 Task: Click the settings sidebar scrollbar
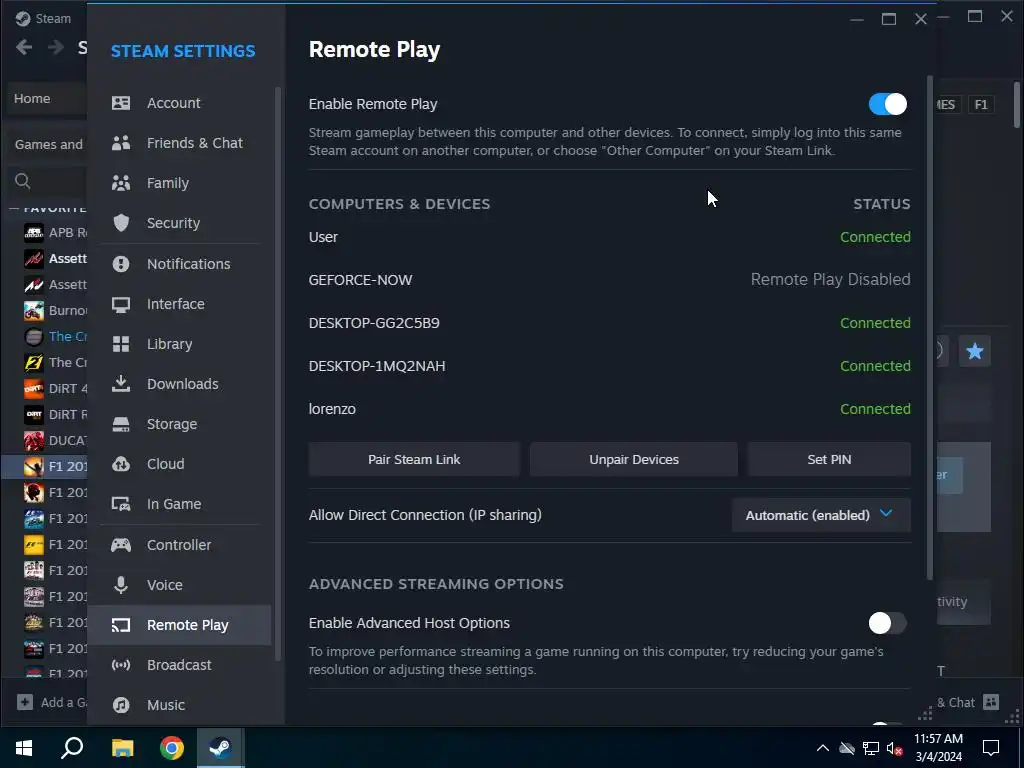click(x=278, y=372)
